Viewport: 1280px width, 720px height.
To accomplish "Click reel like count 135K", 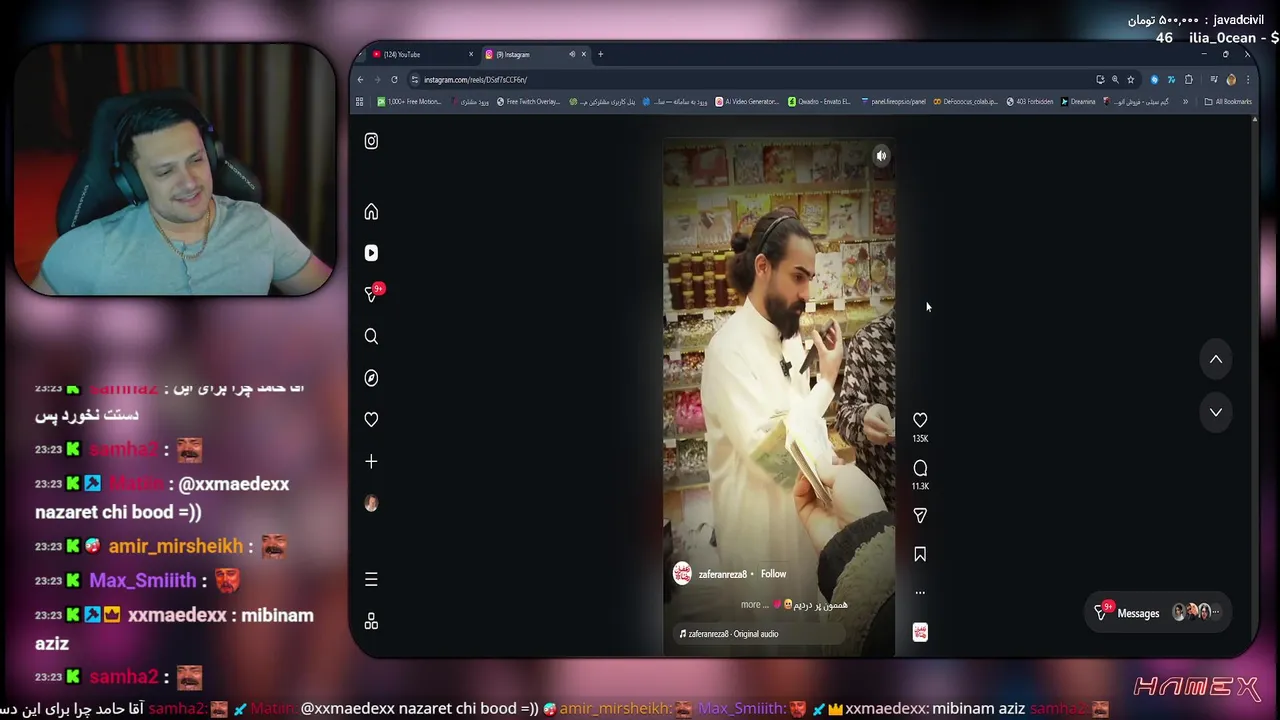I will click(x=920, y=439).
